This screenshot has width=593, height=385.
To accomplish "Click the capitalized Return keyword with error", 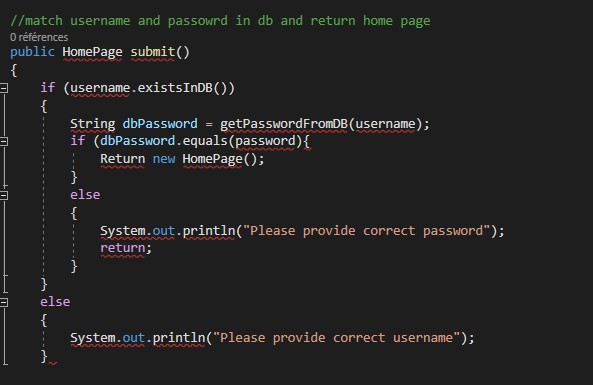I will point(123,159).
